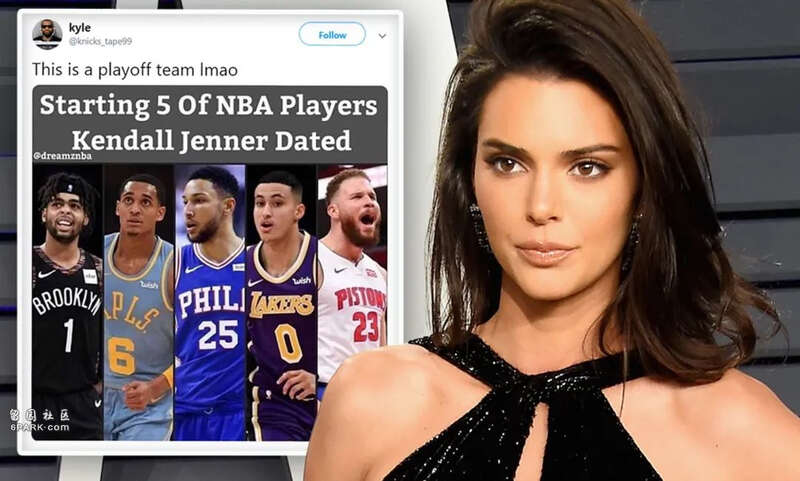Image resolution: width=800 pixels, height=481 pixels.
Task: Open the @knicks_tape99 handle link
Action: [101, 41]
